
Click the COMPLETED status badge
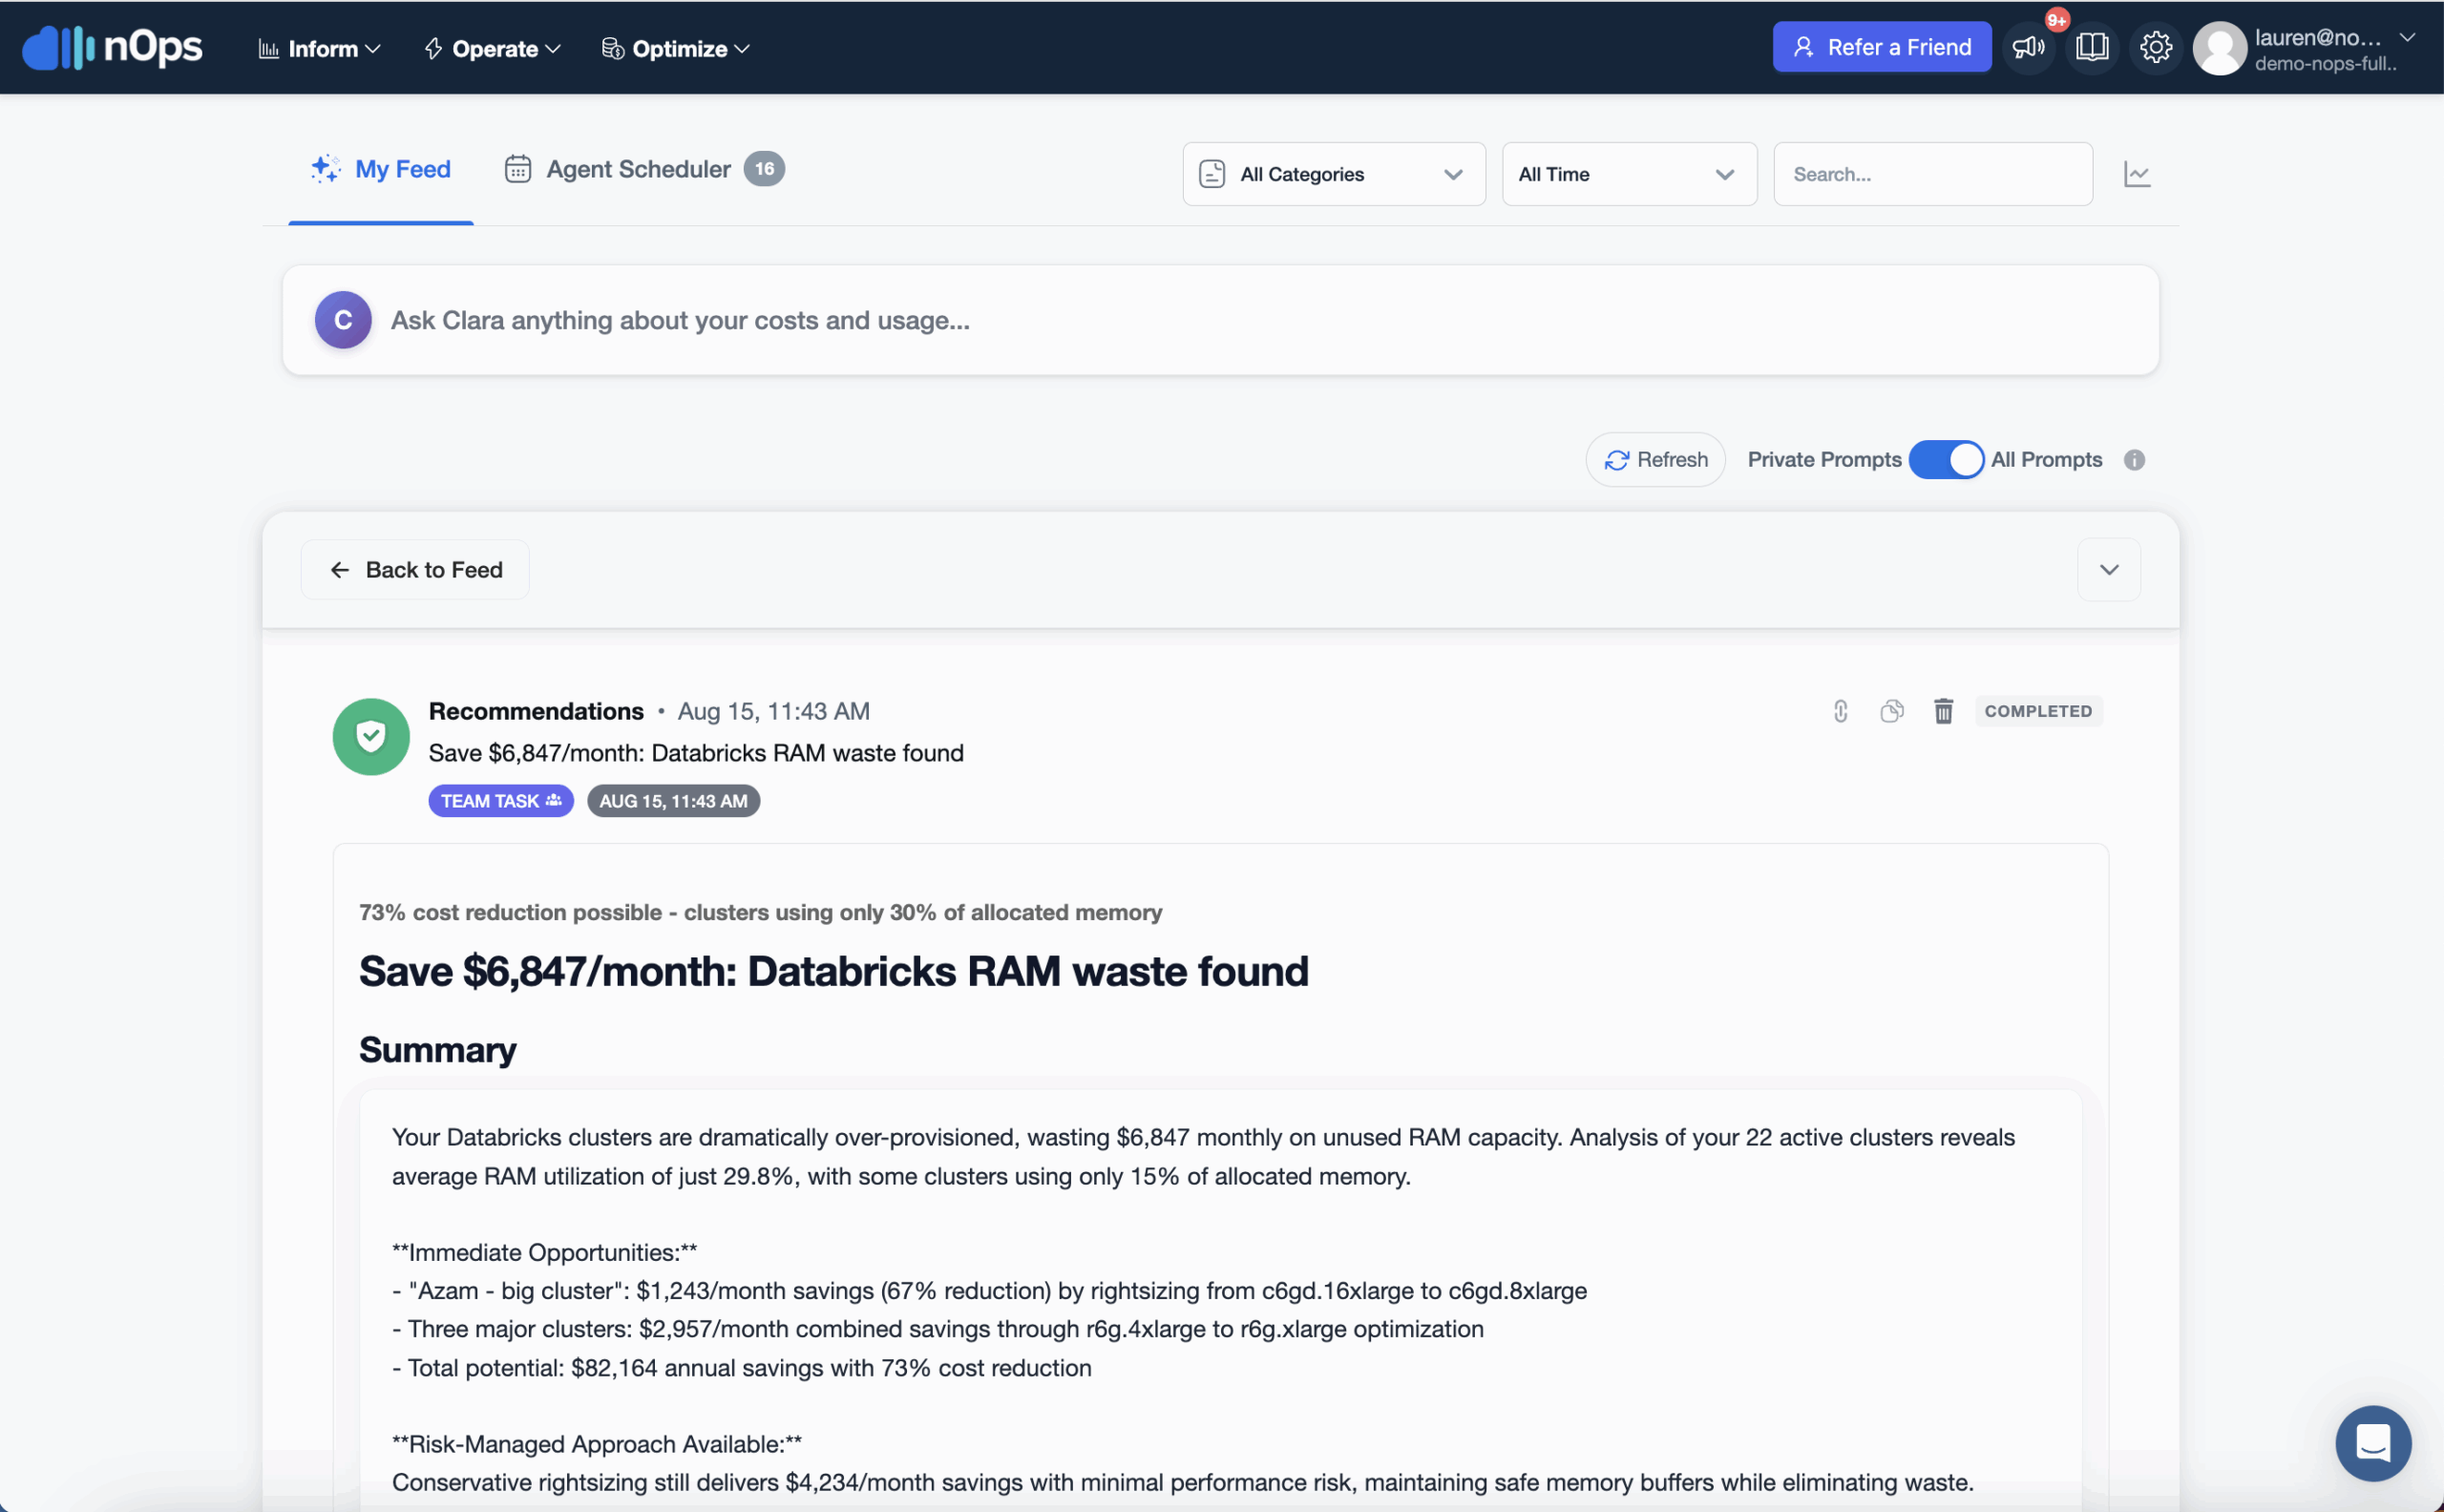2038,711
